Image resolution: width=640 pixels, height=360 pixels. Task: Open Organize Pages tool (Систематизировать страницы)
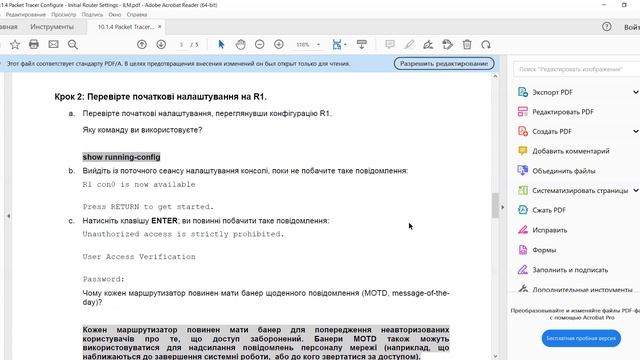(x=580, y=191)
